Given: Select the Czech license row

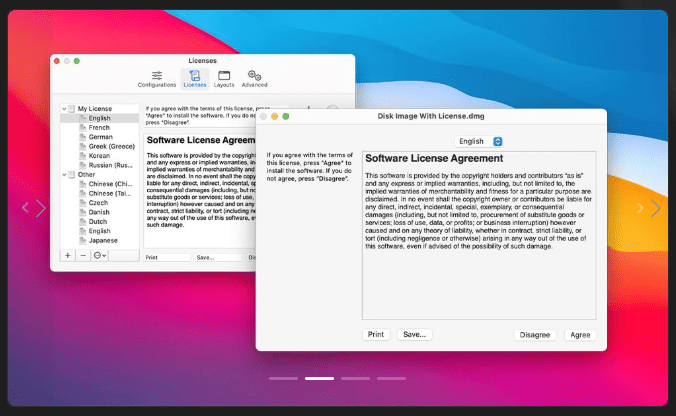Looking at the screenshot, I should [100, 203].
